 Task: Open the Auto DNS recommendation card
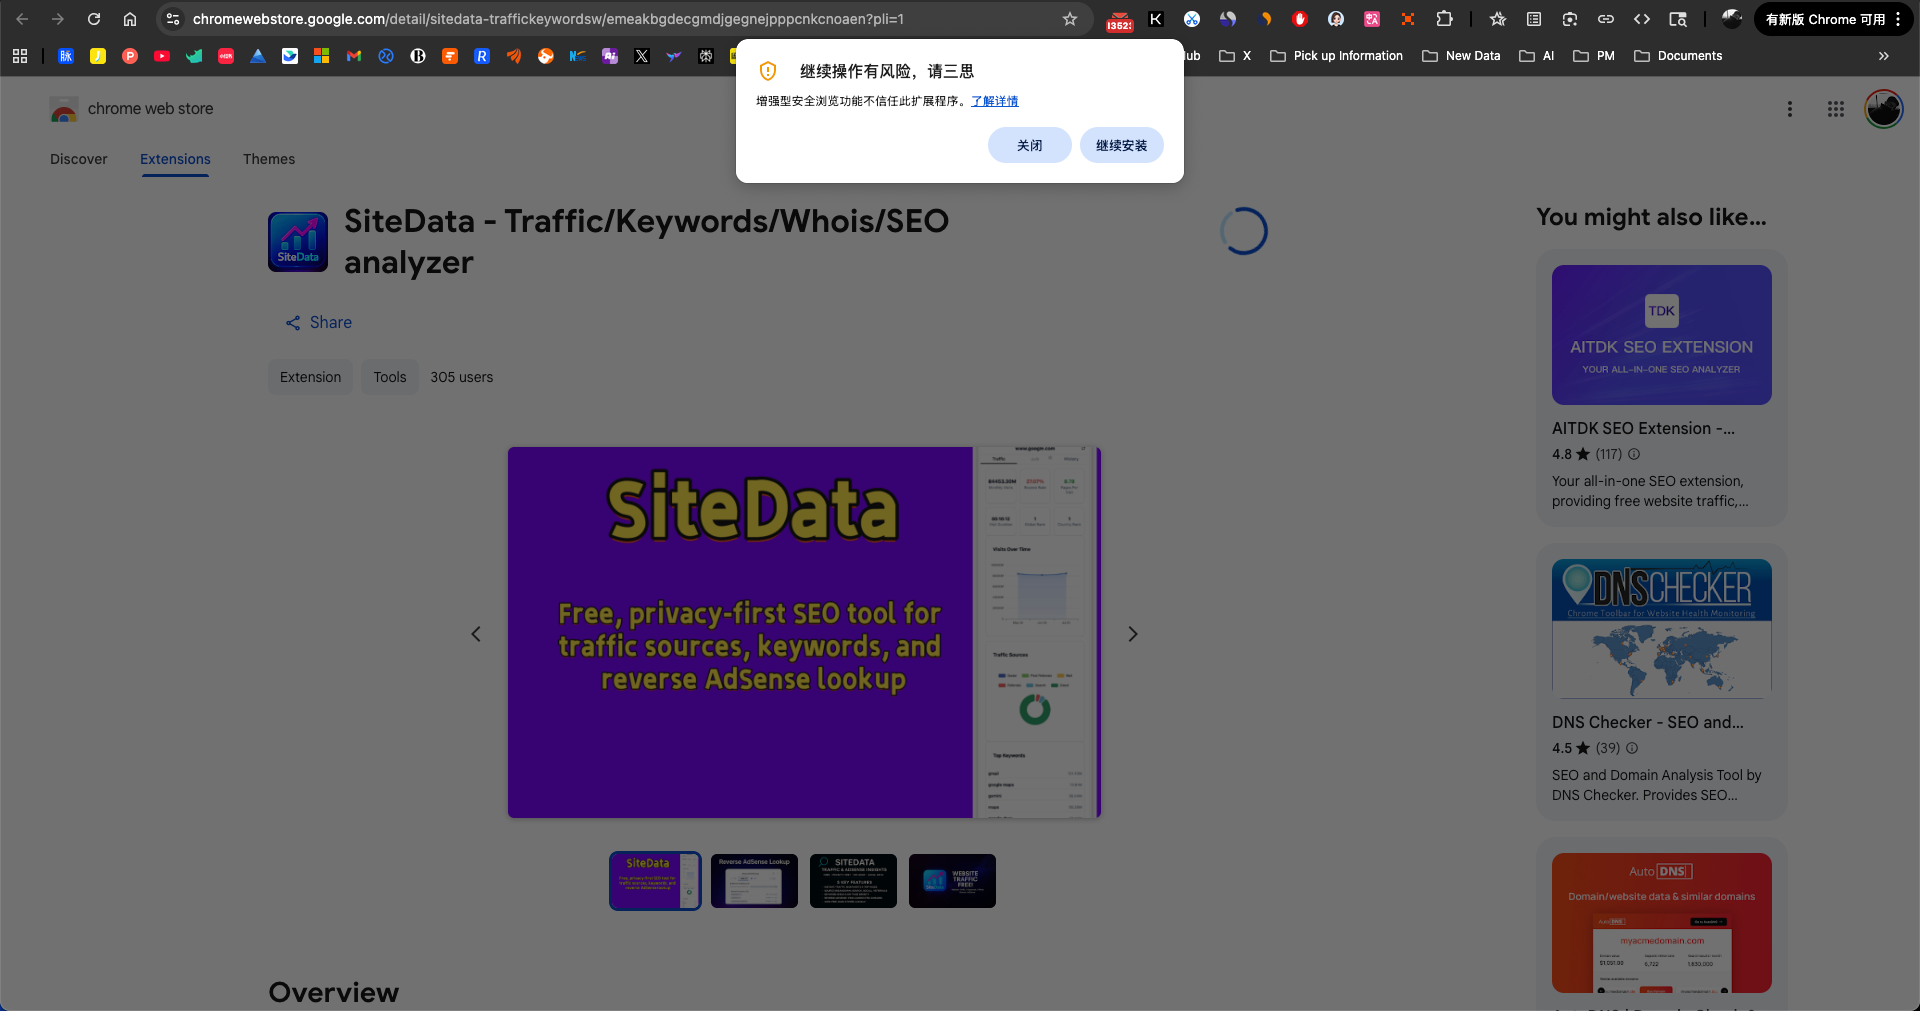pos(1661,924)
